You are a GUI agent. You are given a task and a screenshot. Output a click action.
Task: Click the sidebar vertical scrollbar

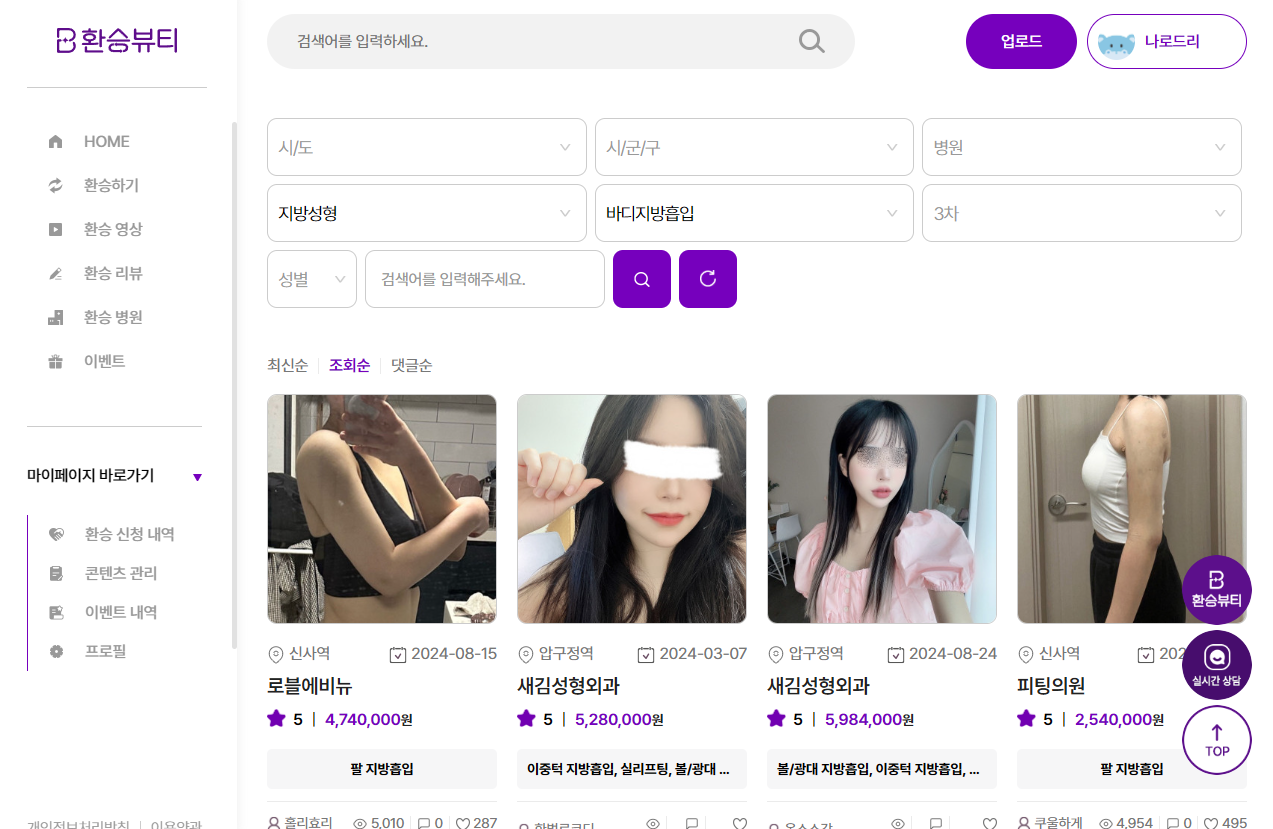click(x=234, y=386)
